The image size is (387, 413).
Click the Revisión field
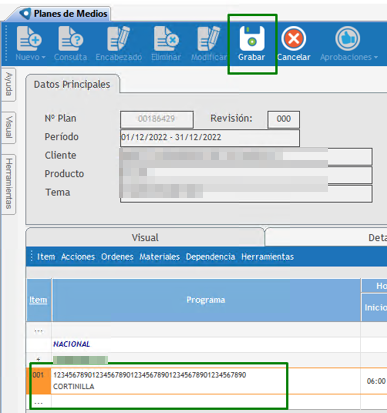coord(283,119)
